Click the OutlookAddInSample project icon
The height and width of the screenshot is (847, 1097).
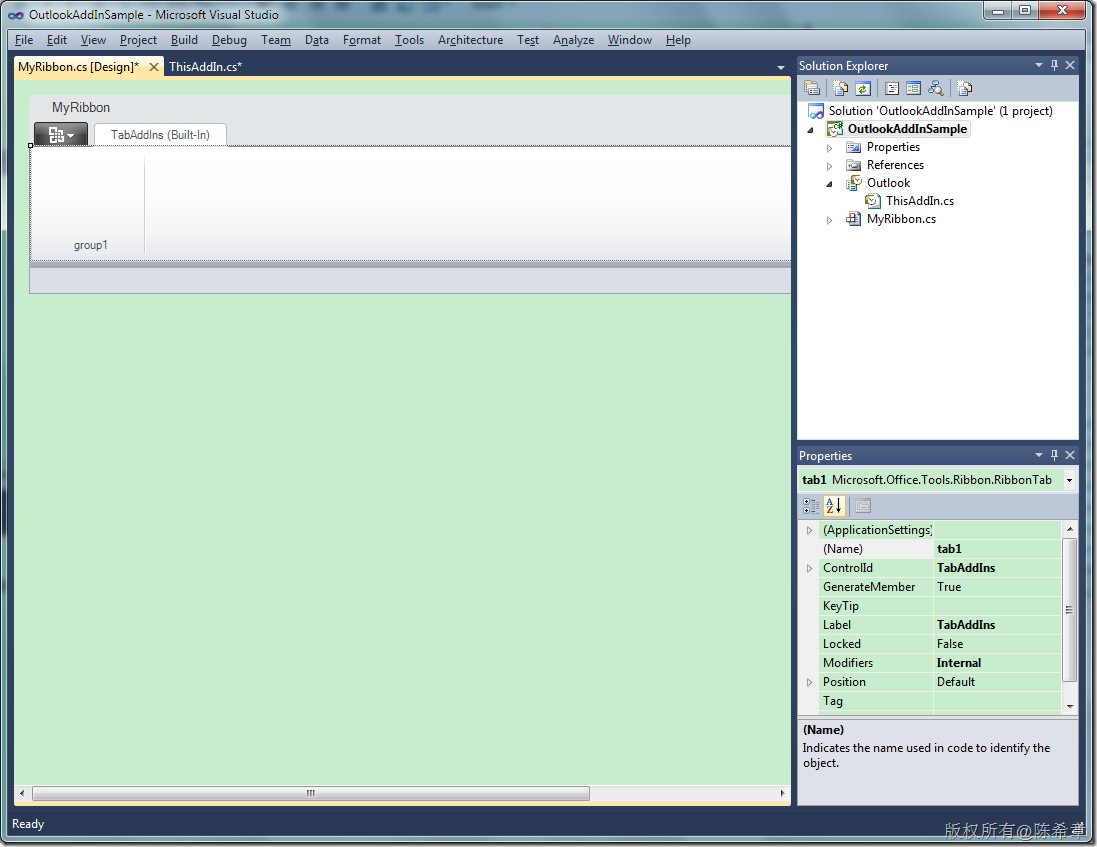pos(835,129)
